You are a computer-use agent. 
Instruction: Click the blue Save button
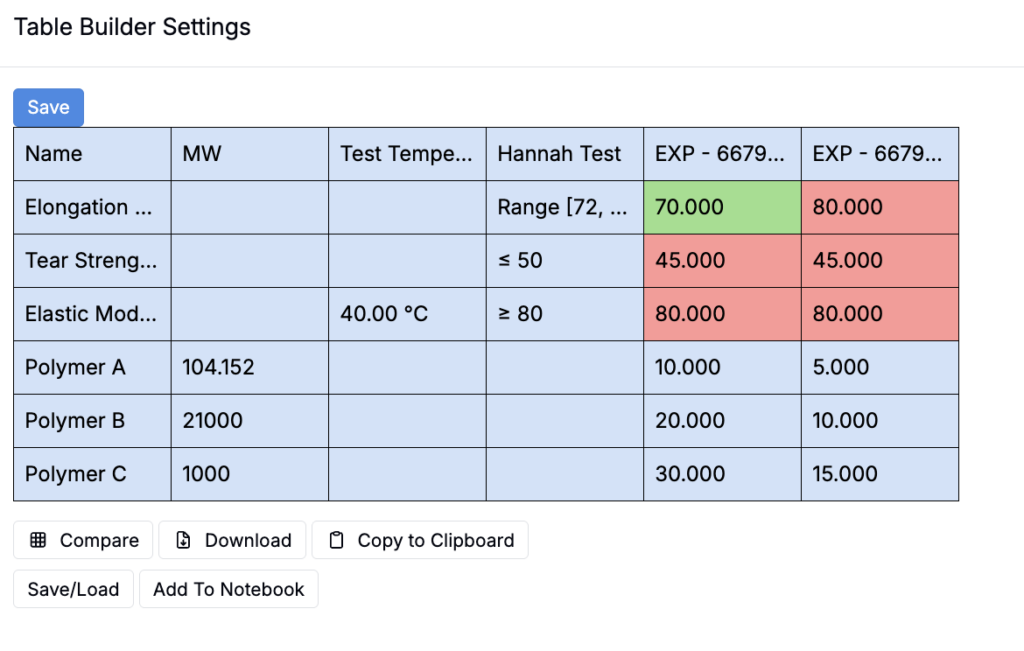click(x=48, y=107)
